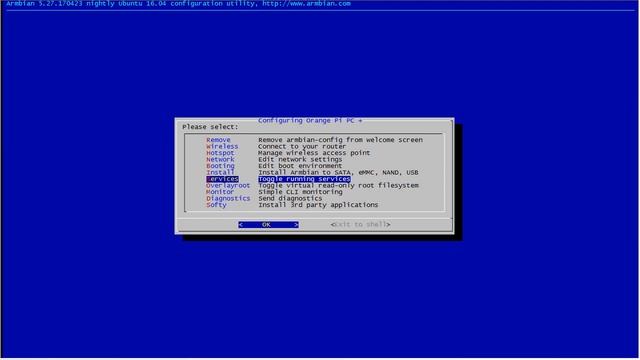Click the 'Configuring Orange Pi PC +' title
Viewport: 640px width, 360px height.
(x=310, y=121)
